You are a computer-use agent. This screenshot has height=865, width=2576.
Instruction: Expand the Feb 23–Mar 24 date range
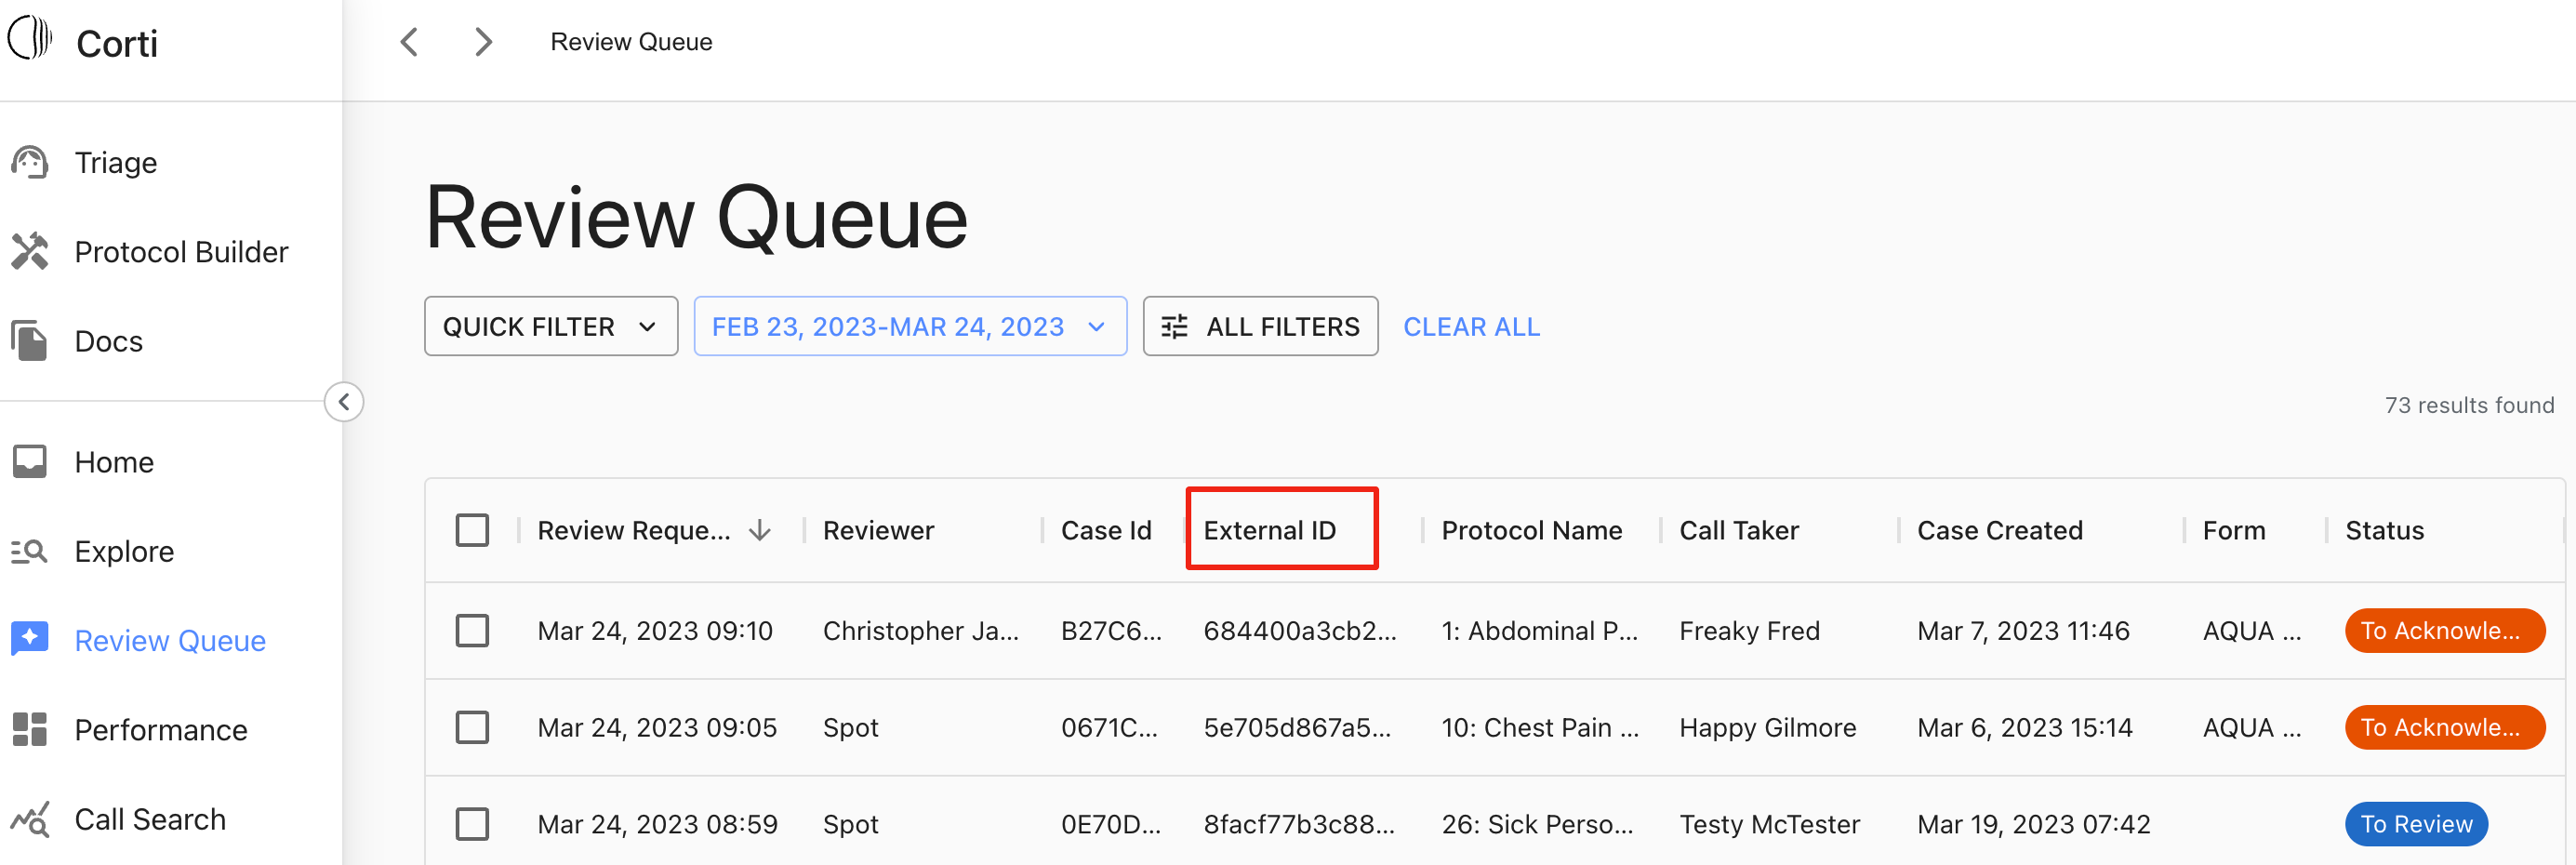(909, 327)
